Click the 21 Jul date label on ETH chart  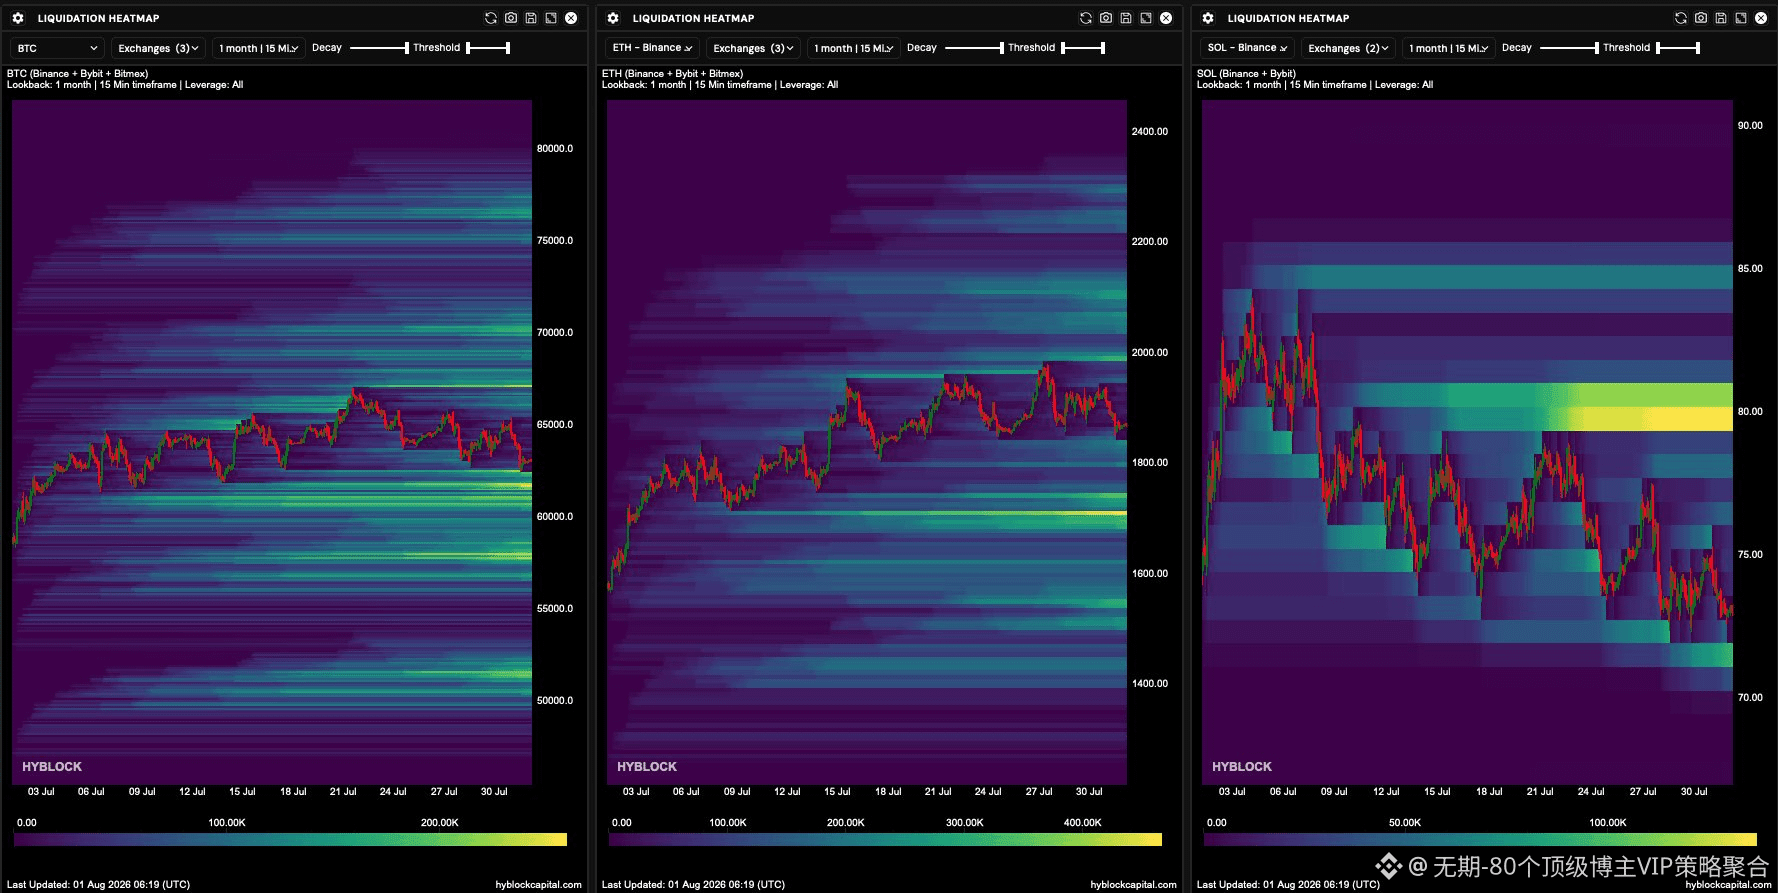[938, 792]
